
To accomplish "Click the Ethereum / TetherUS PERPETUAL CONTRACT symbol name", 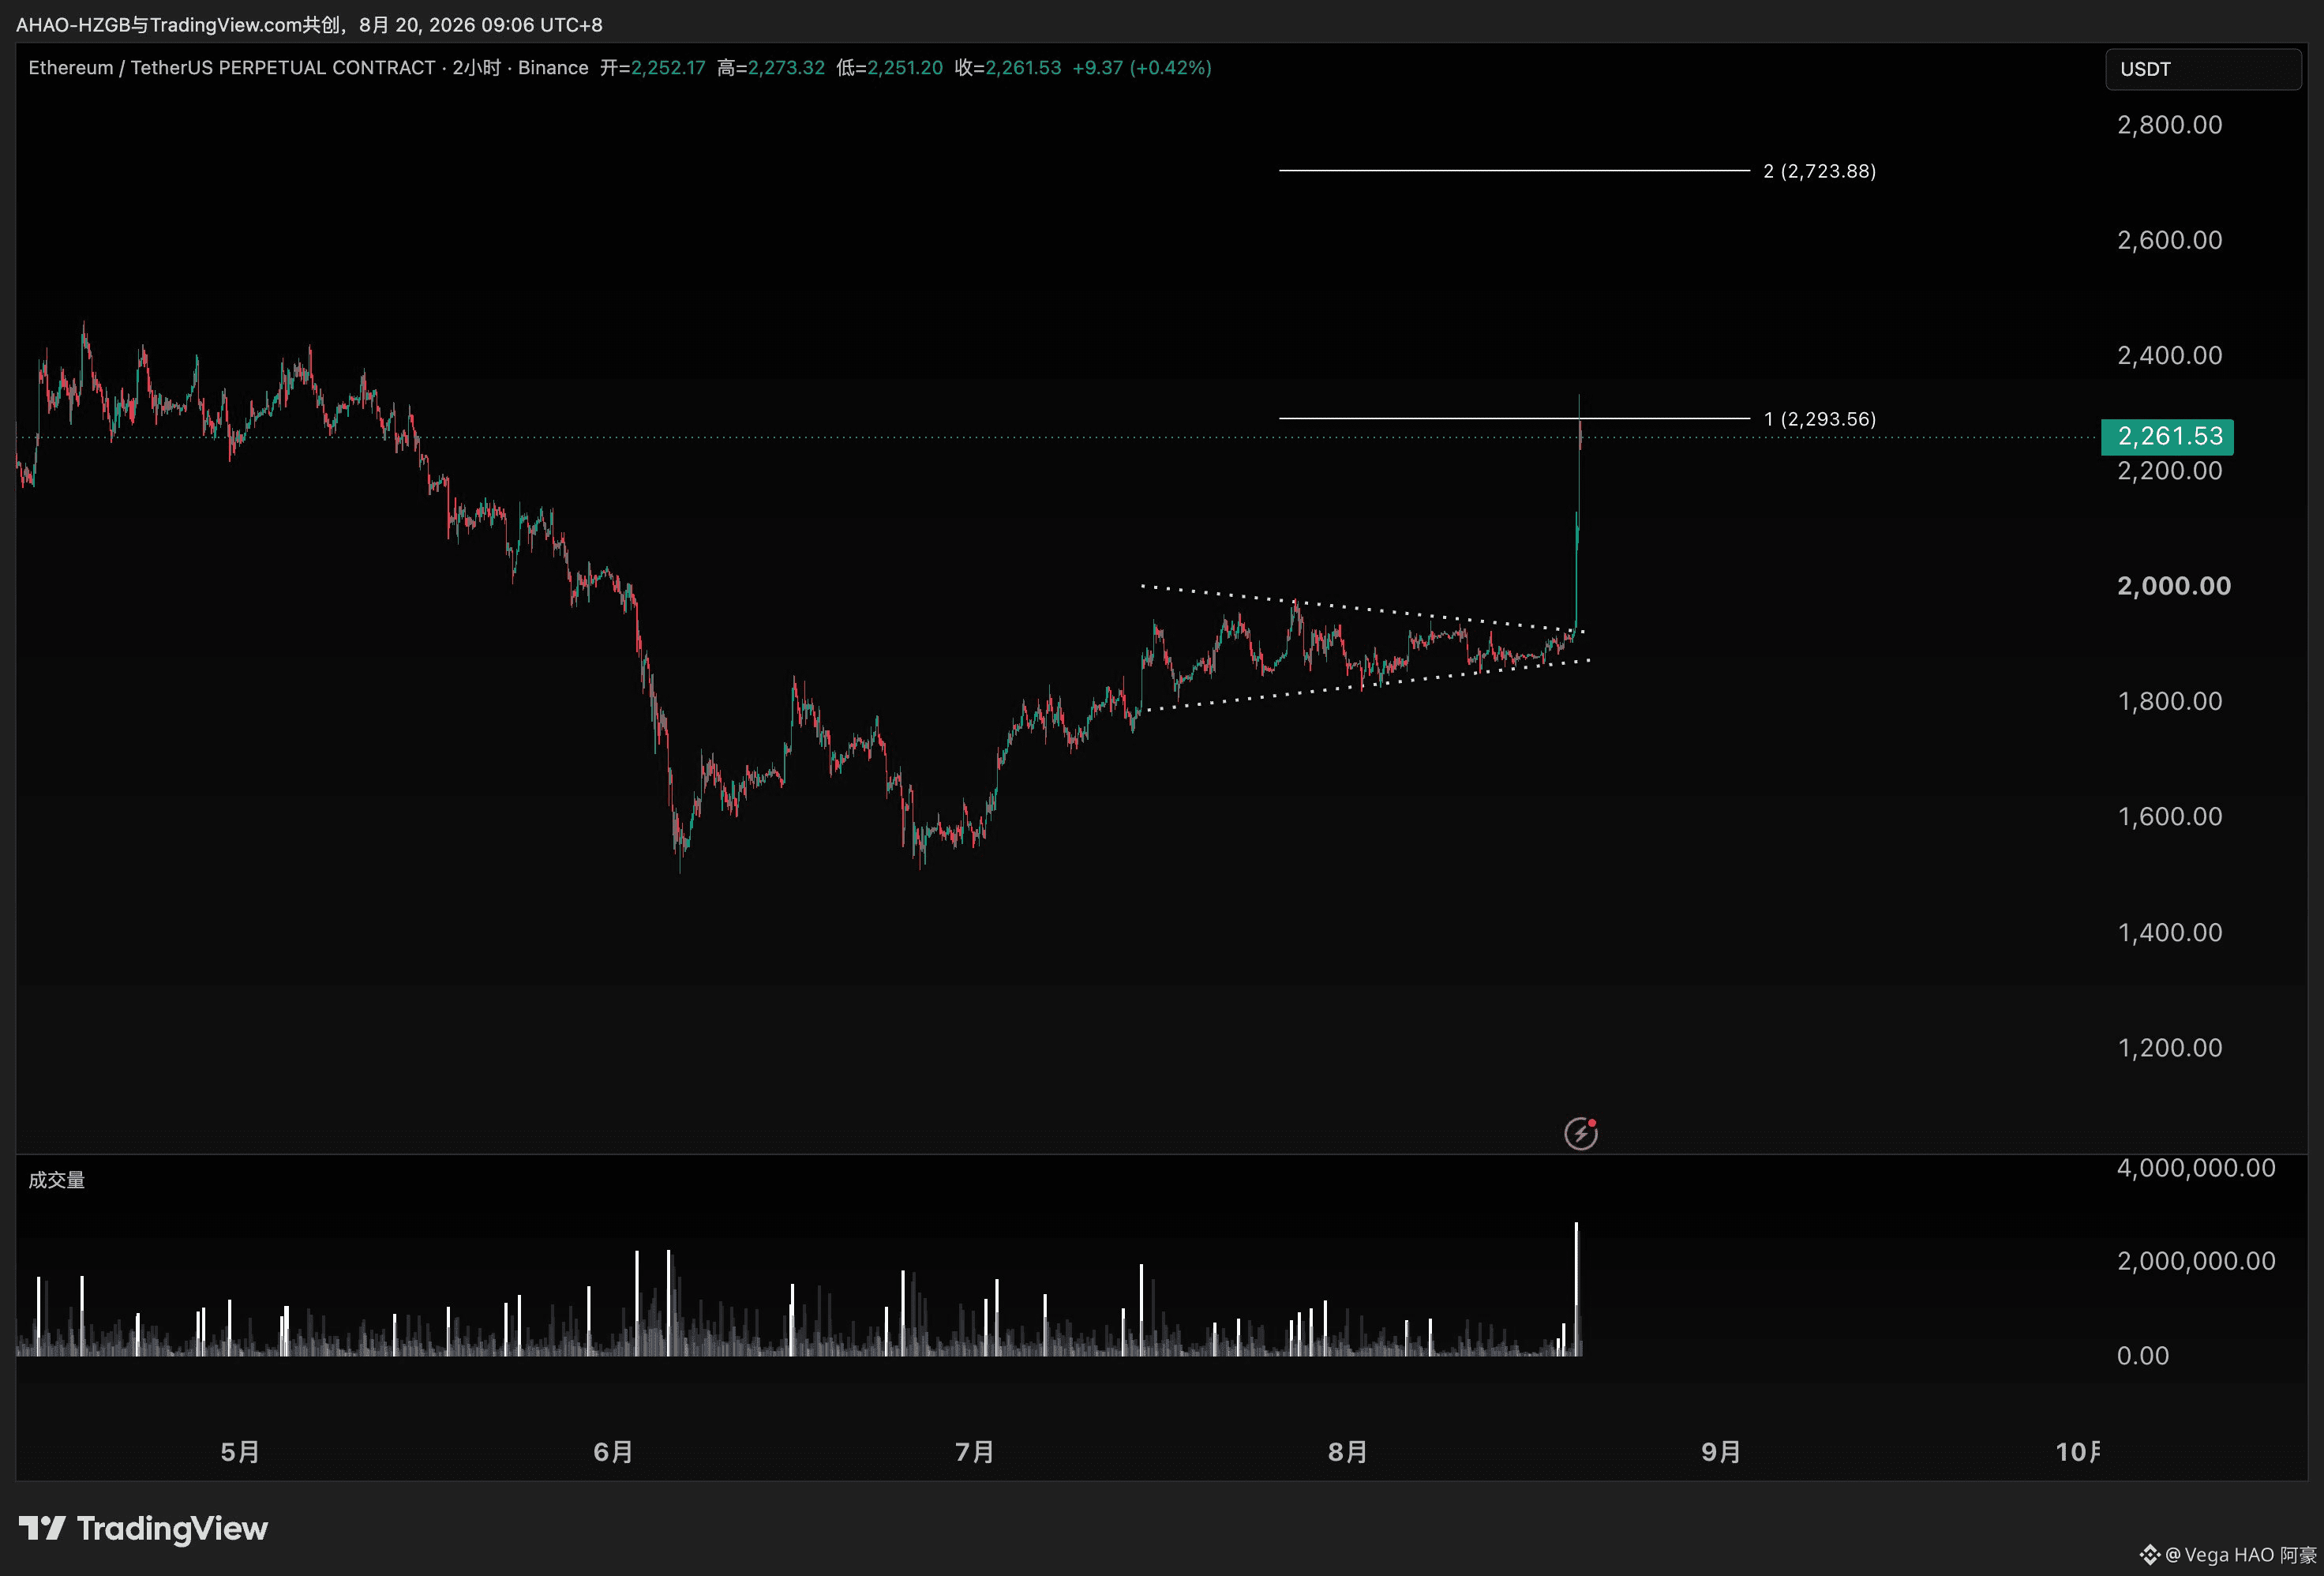I will tap(232, 68).
